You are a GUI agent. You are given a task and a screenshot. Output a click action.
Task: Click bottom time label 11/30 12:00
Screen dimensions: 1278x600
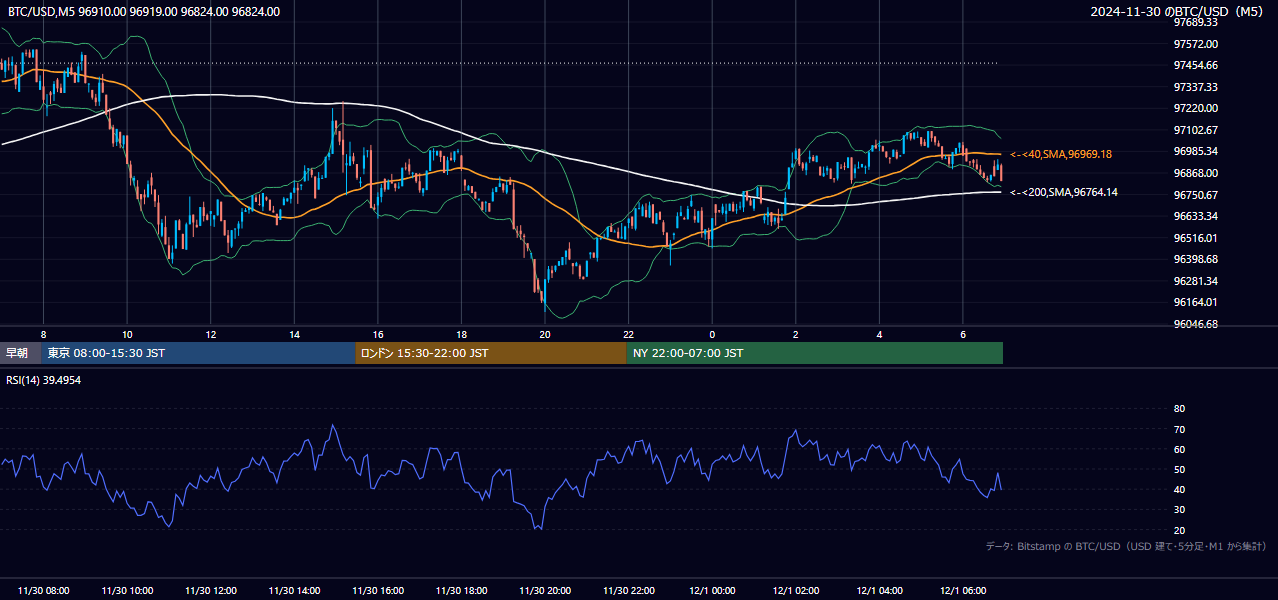[211, 591]
